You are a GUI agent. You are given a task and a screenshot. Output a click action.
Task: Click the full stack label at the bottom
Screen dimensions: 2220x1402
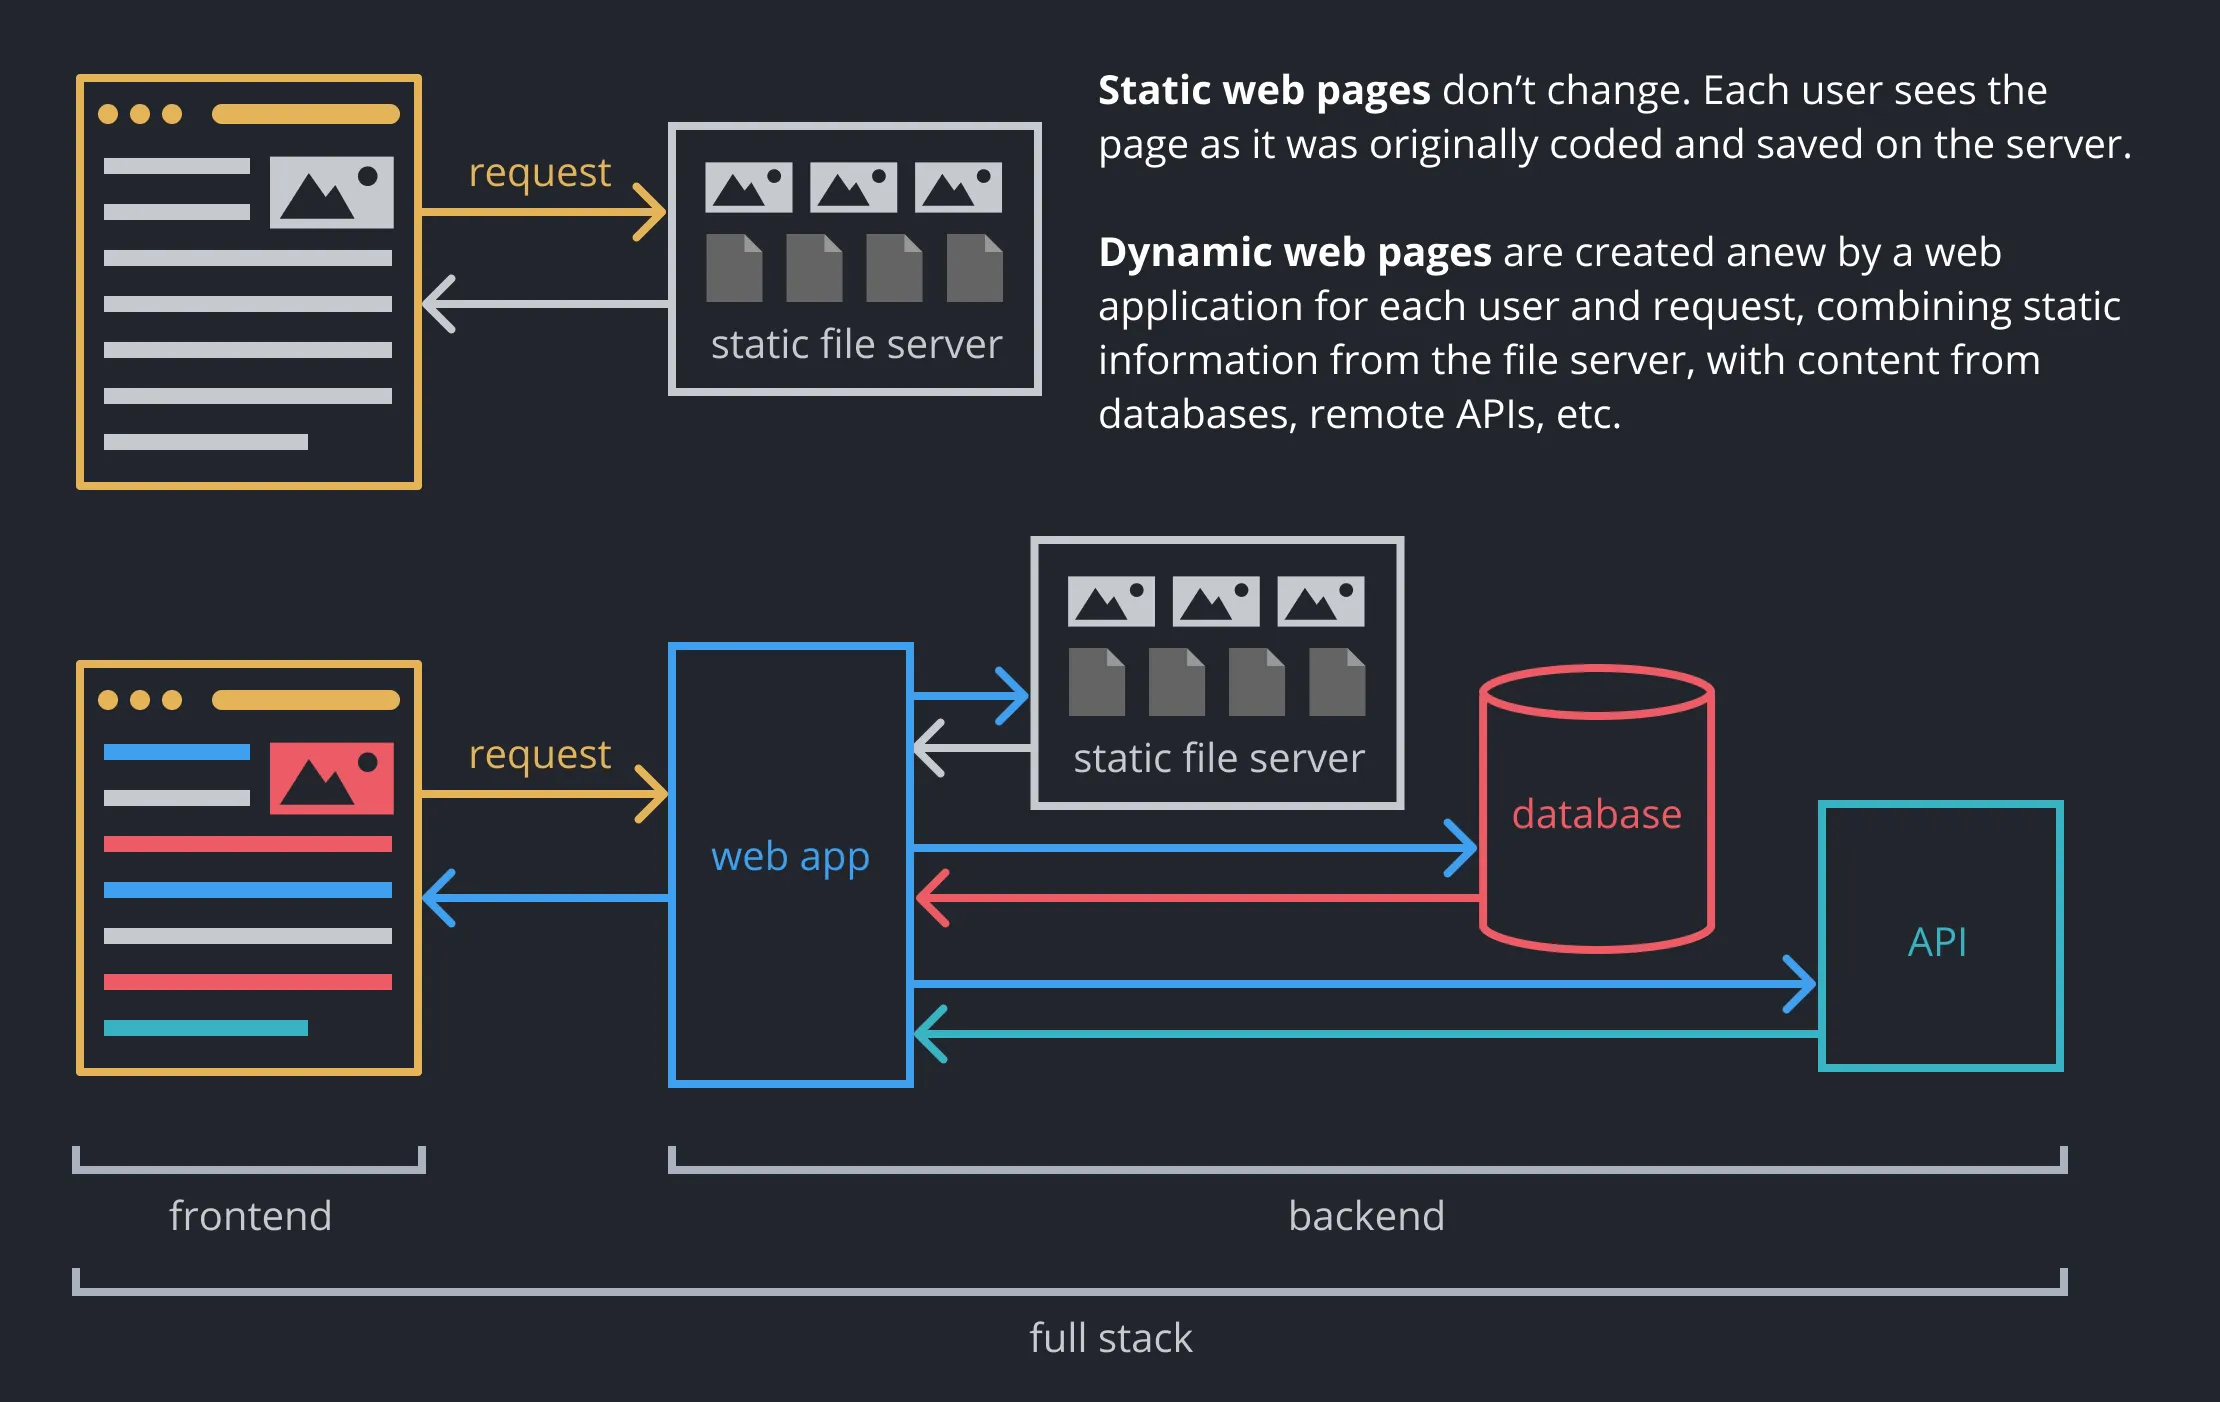pyautogui.click(x=1110, y=1338)
